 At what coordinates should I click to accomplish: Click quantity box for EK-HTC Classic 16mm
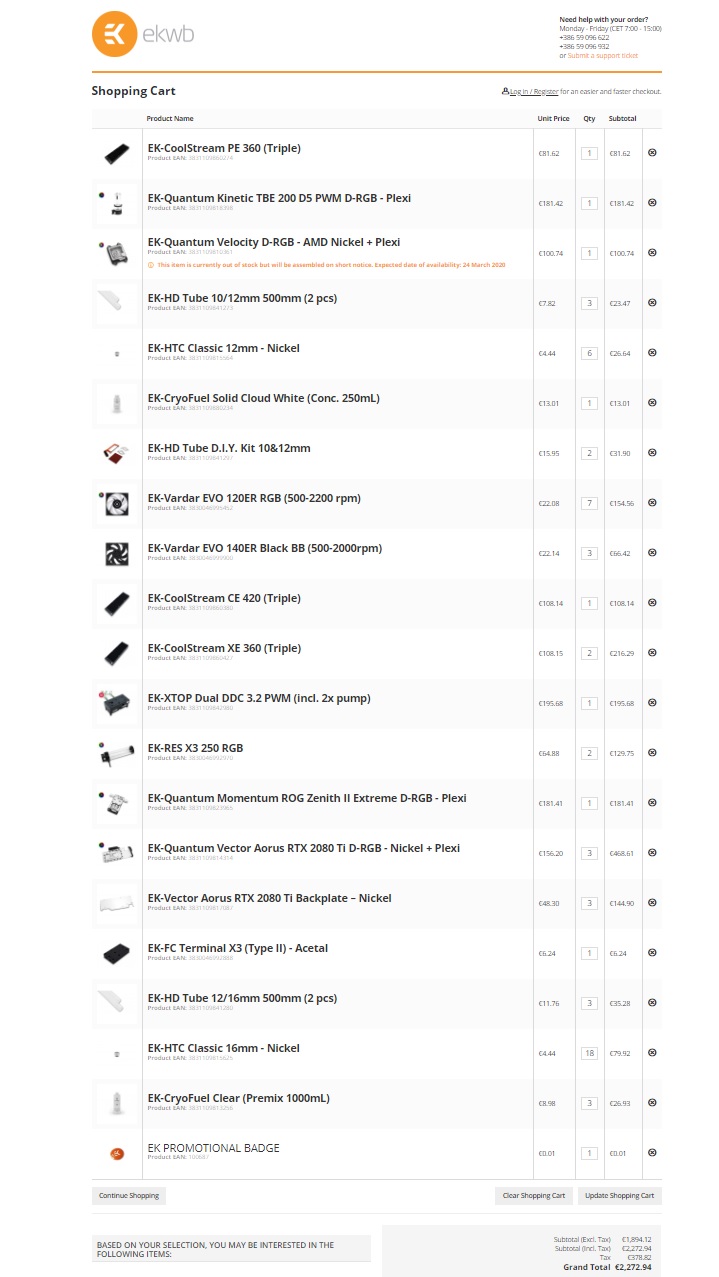[x=589, y=1053]
